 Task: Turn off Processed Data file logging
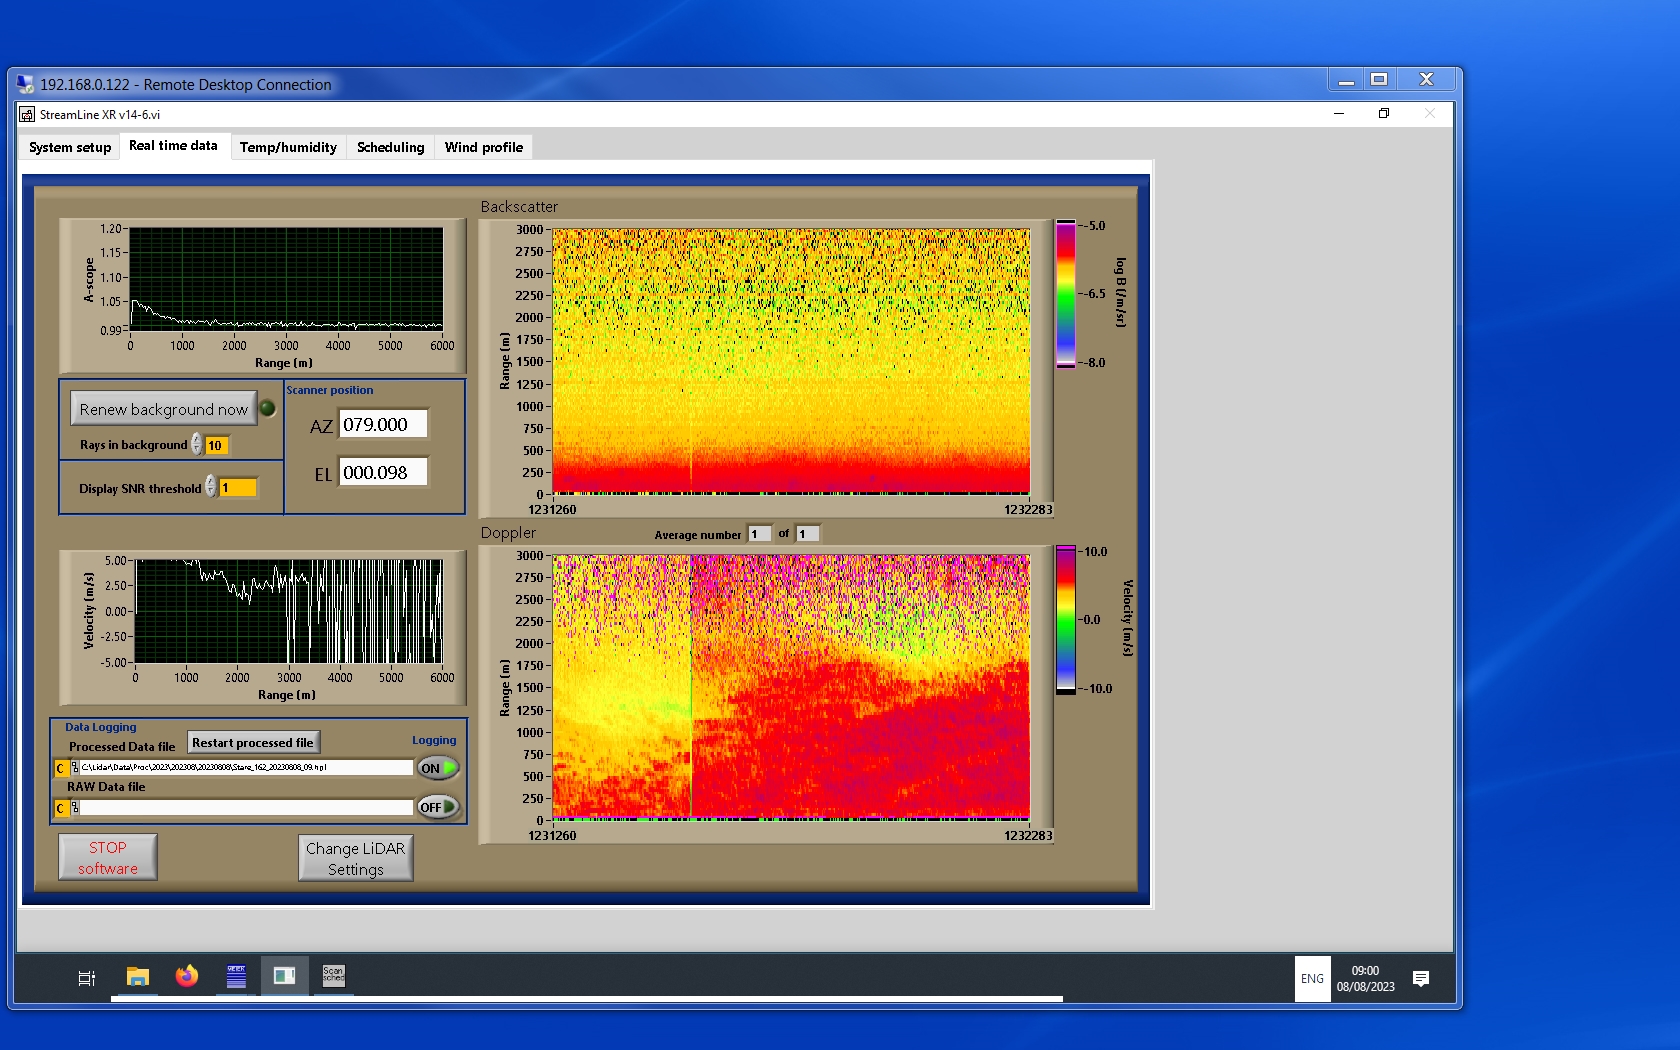point(438,768)
